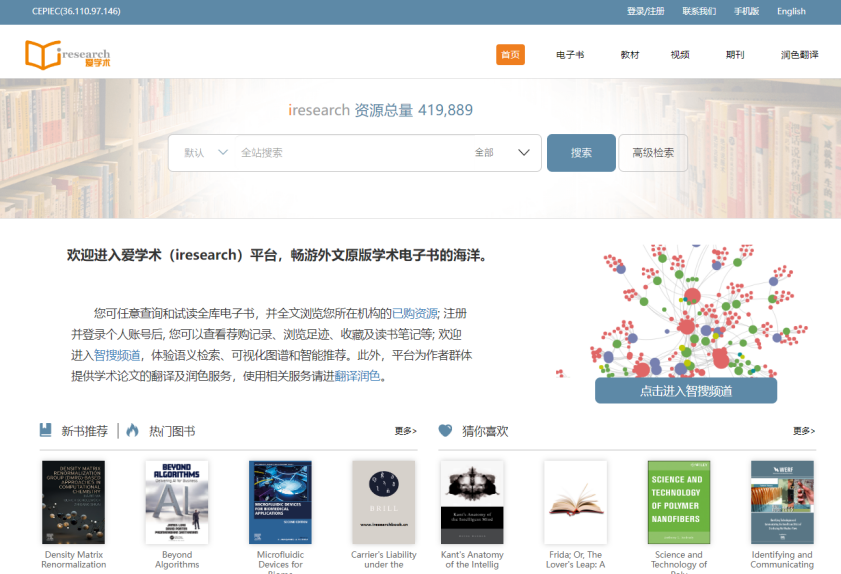Open Density Matrix Renormalization book cover
841x574 pixels.
click(x=73, y=502)
